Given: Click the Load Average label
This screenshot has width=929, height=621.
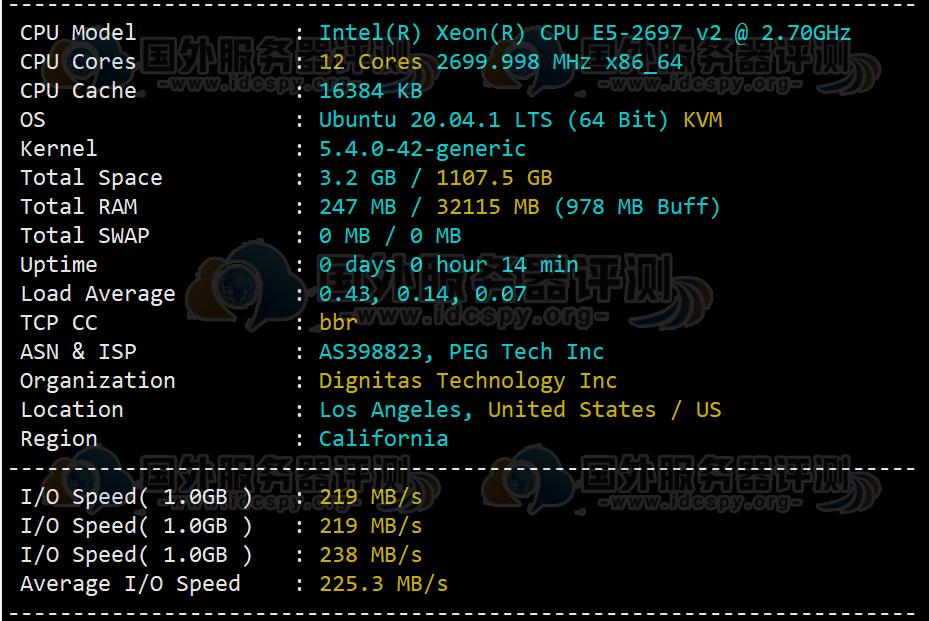Looking at the screenshot, I should pos(98,294).
